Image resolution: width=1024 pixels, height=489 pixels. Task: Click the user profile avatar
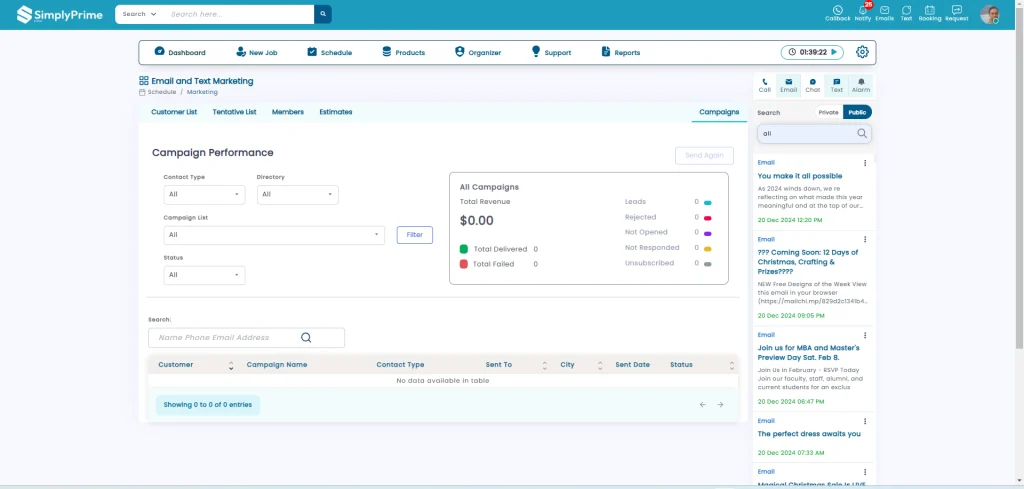click(x=989, y=14)
